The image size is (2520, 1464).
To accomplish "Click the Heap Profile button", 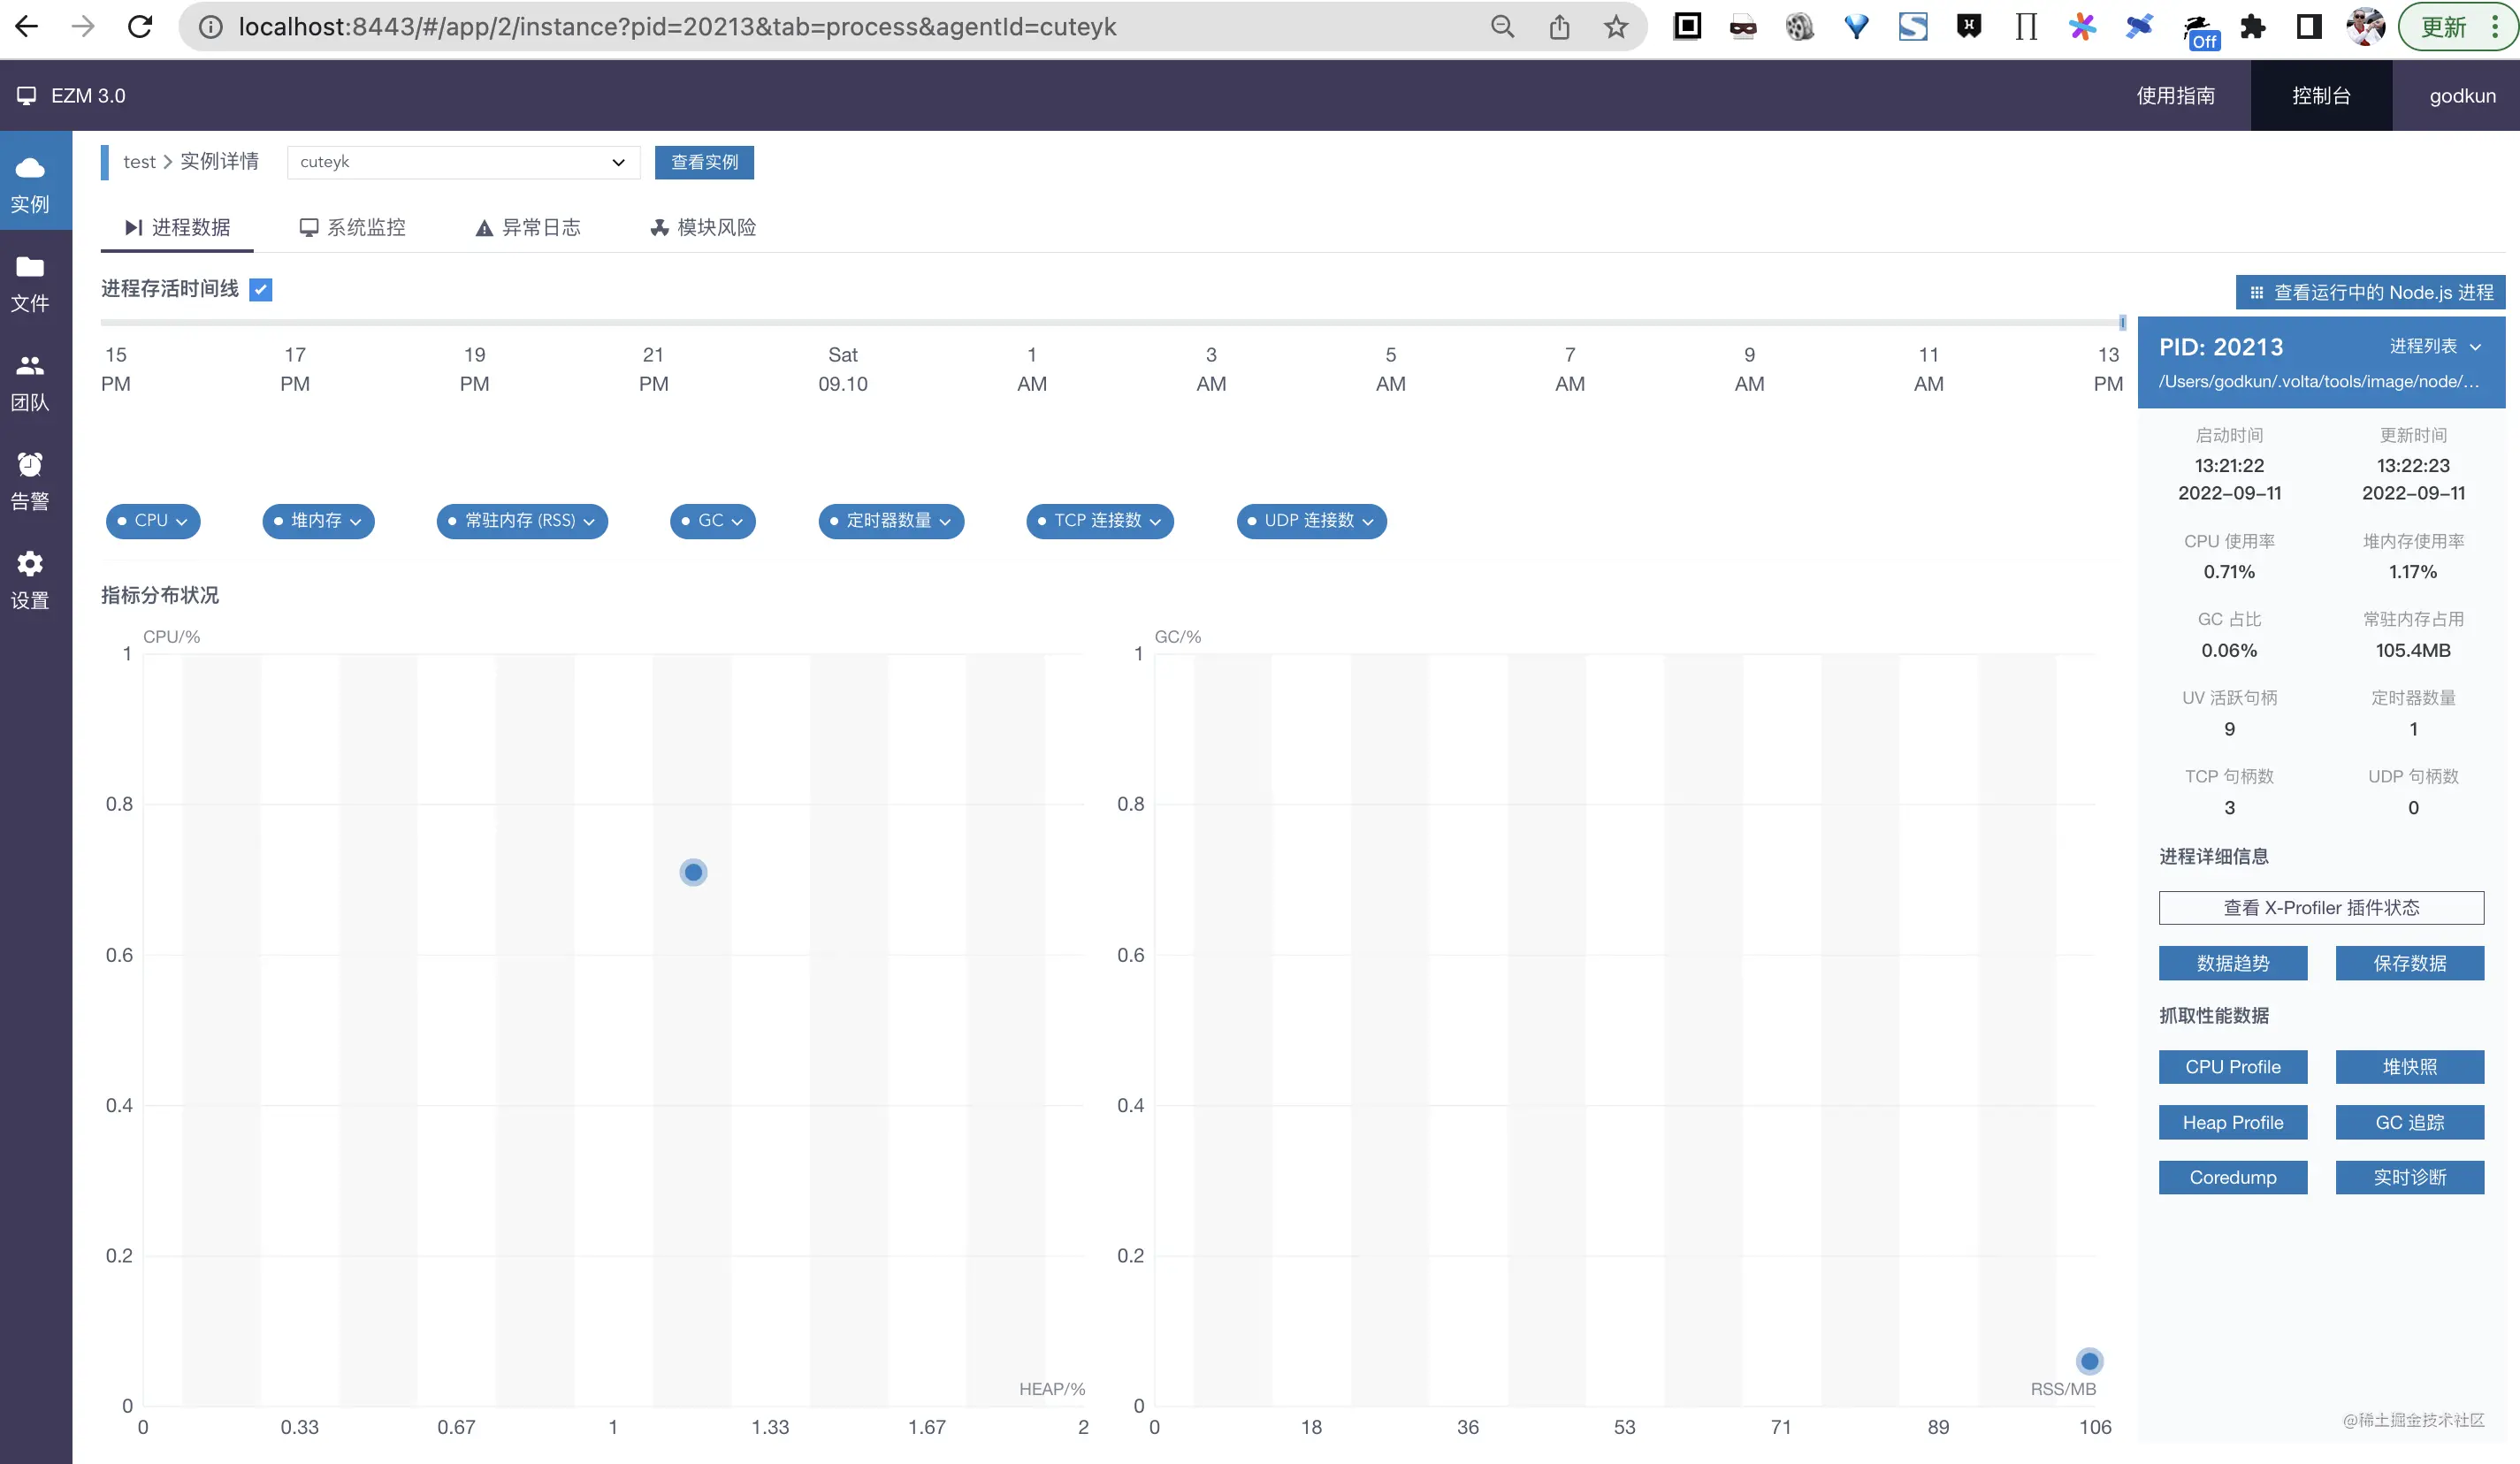I will click(x=2233, y=1122).
